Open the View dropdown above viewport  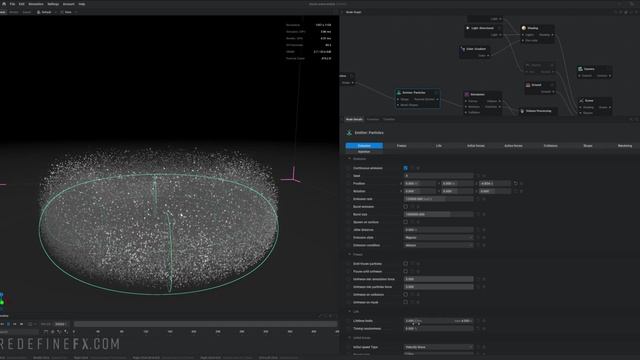68,12
